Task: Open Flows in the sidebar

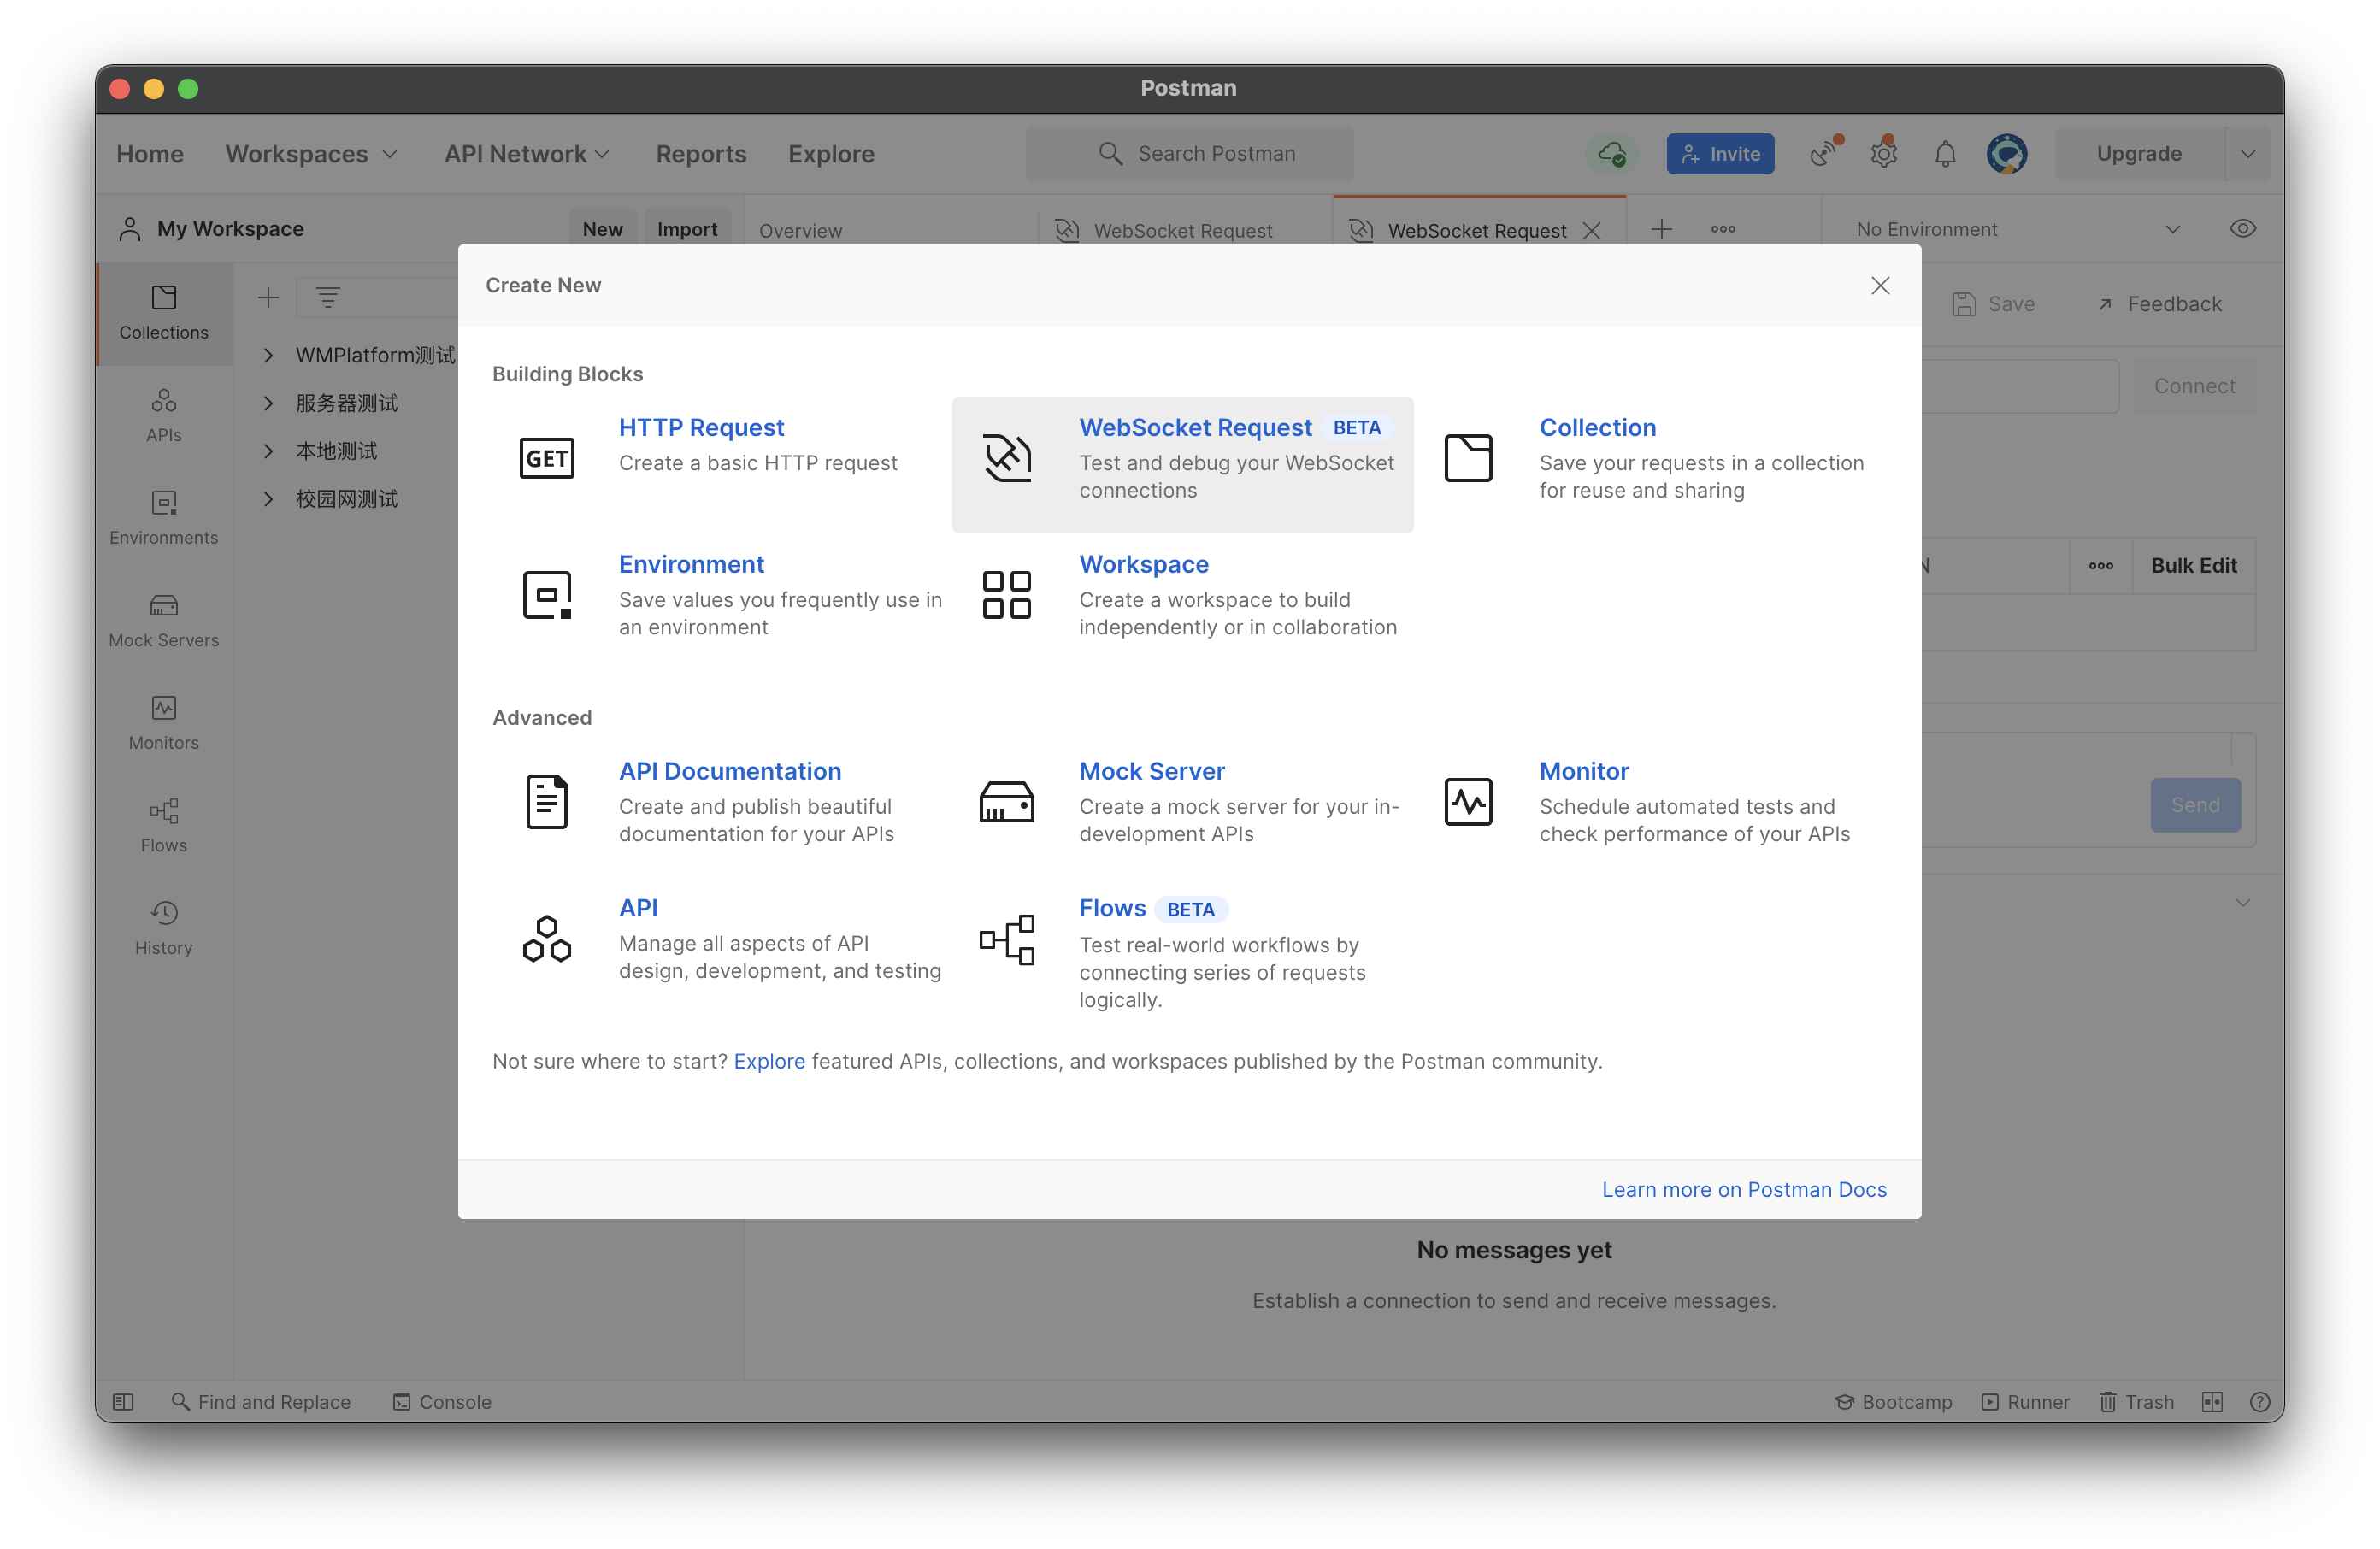Action: [x=164, y=826]
